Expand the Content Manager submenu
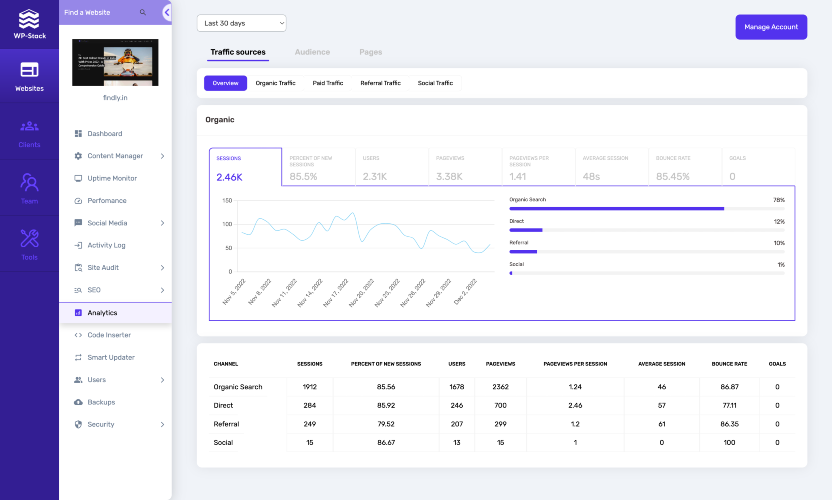 click(162, 156)
